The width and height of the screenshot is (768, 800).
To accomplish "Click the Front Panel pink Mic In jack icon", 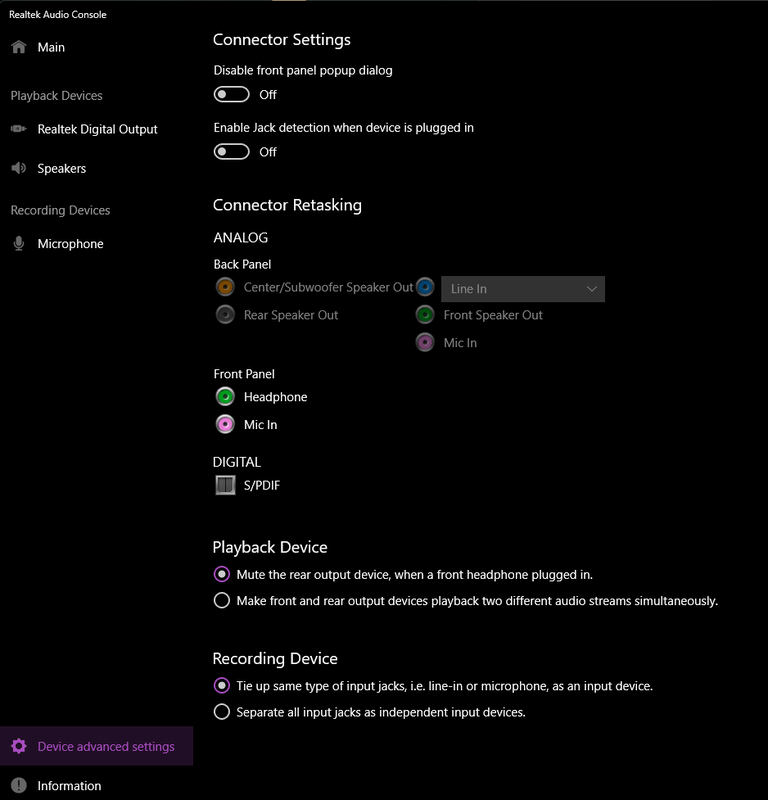I will pyautogui.click(x=225, y=425).
